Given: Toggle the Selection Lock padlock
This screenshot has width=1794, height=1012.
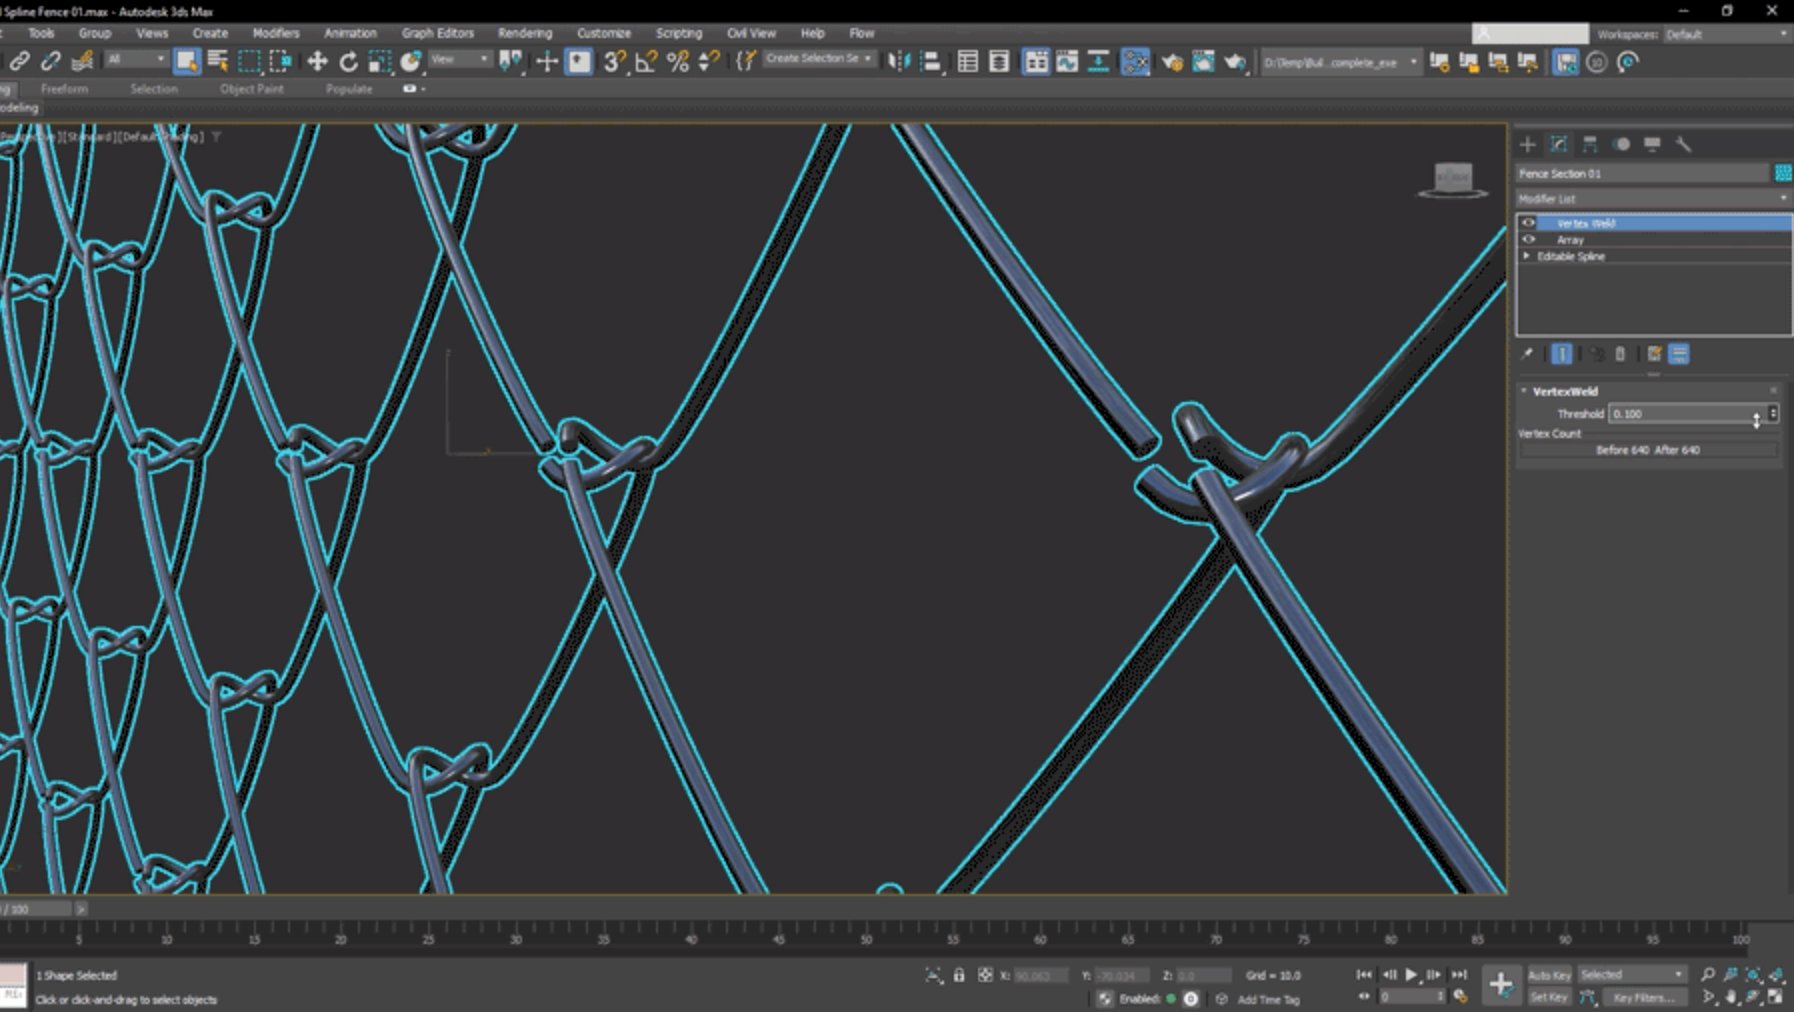Looking at the screenshot, I should coord(959,975).
